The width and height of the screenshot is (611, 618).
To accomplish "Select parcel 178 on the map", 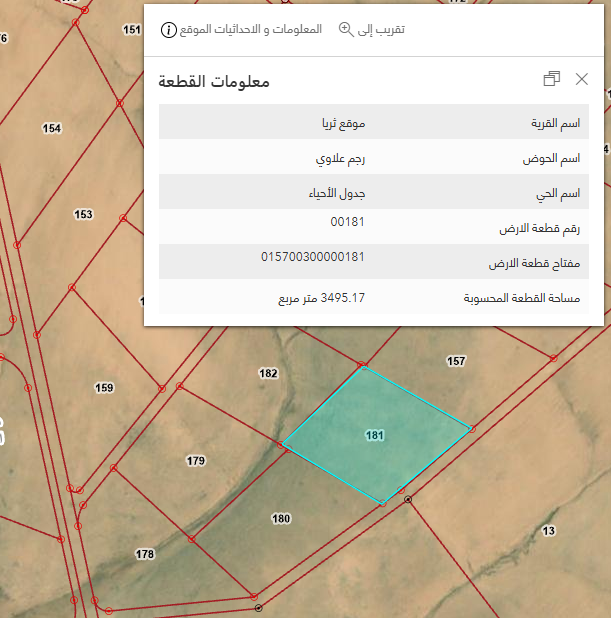I will [145, 554].
